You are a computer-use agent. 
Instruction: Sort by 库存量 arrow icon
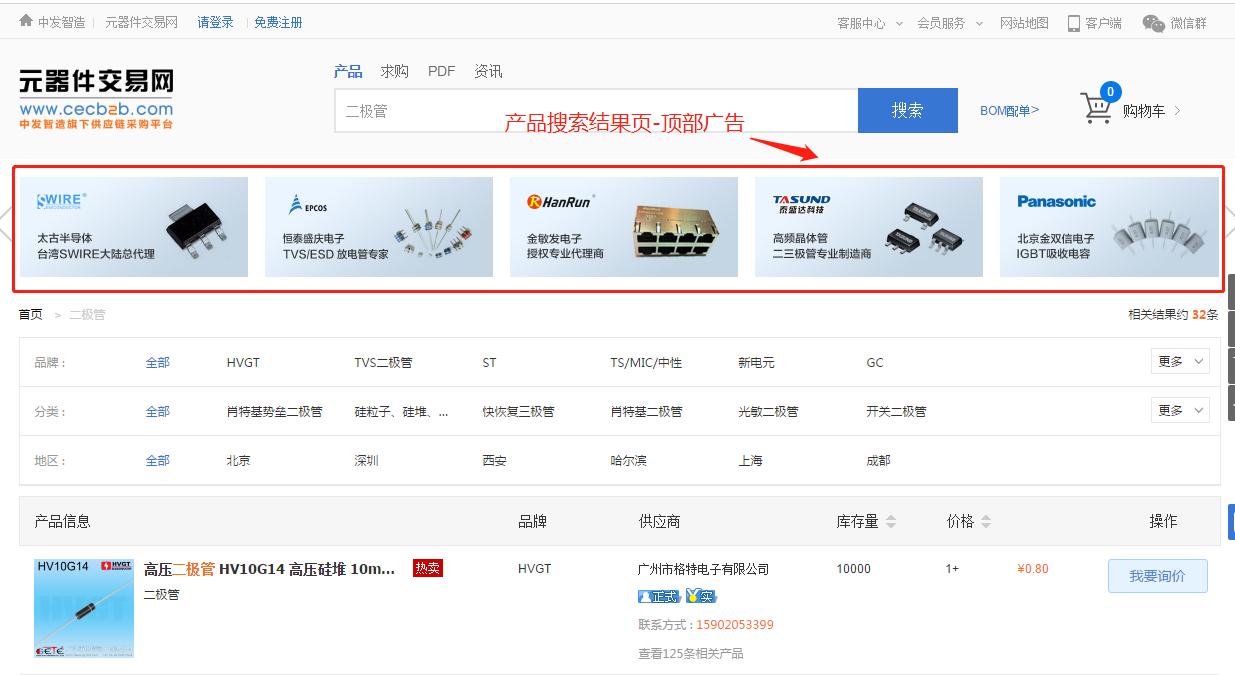[891, 521]
